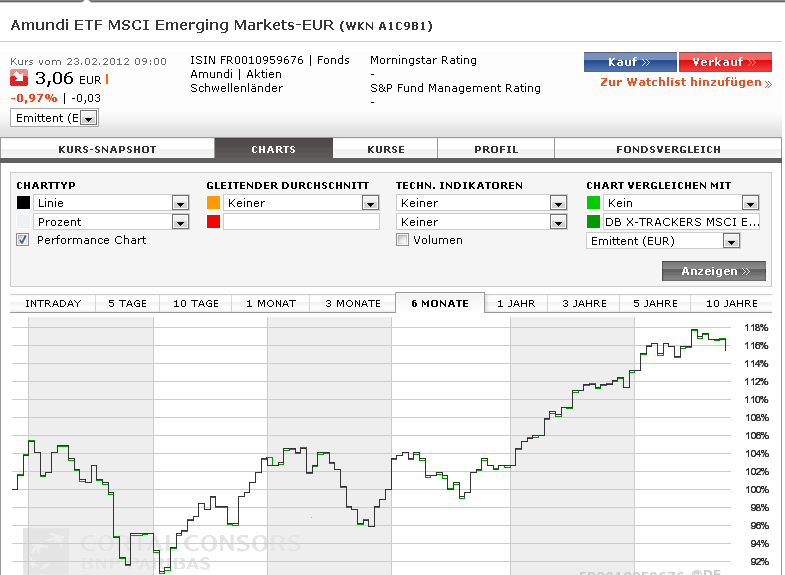This screenshot has width=785, height=575.
Task: Select the 3 Jahre time range
Action: pyautogui.click(x=584, y=303)
